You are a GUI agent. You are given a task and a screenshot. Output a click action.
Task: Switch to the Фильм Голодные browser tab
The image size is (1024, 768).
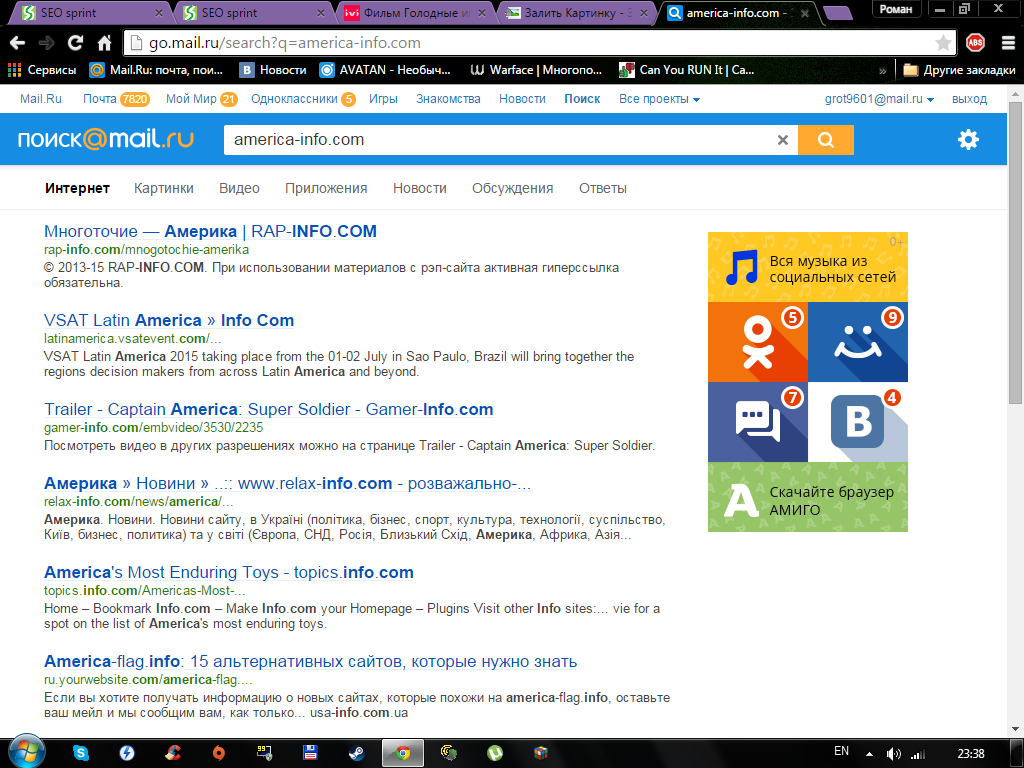415,13
